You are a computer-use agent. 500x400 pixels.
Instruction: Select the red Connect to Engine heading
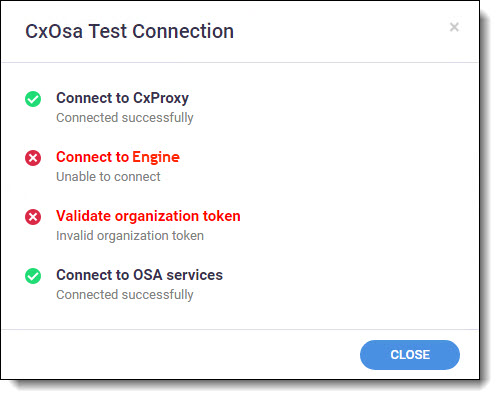pos(118,157)
